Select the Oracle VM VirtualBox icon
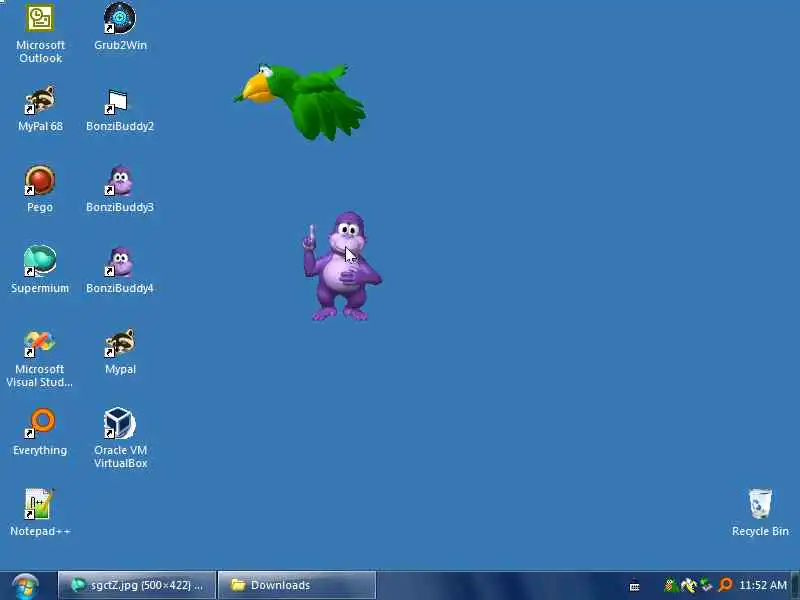 [x=120, y=438]
